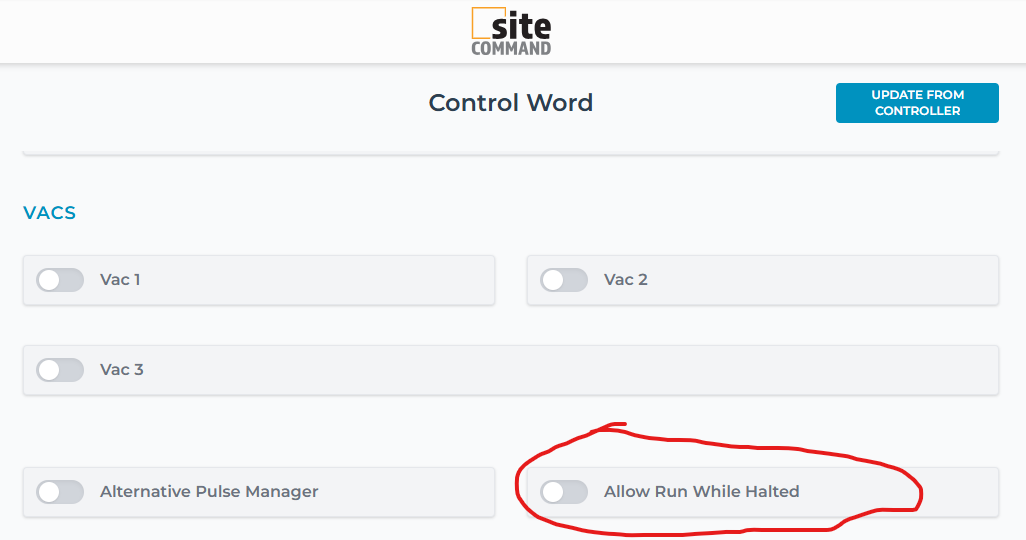Select the VACS section heading
Viewport: 1026px width, 540px height.
pos(50,213)
